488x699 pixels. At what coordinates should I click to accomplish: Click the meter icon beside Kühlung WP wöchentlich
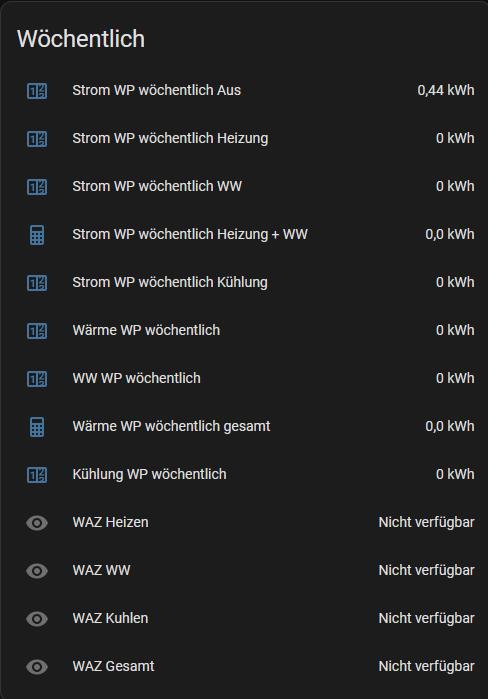37,475
